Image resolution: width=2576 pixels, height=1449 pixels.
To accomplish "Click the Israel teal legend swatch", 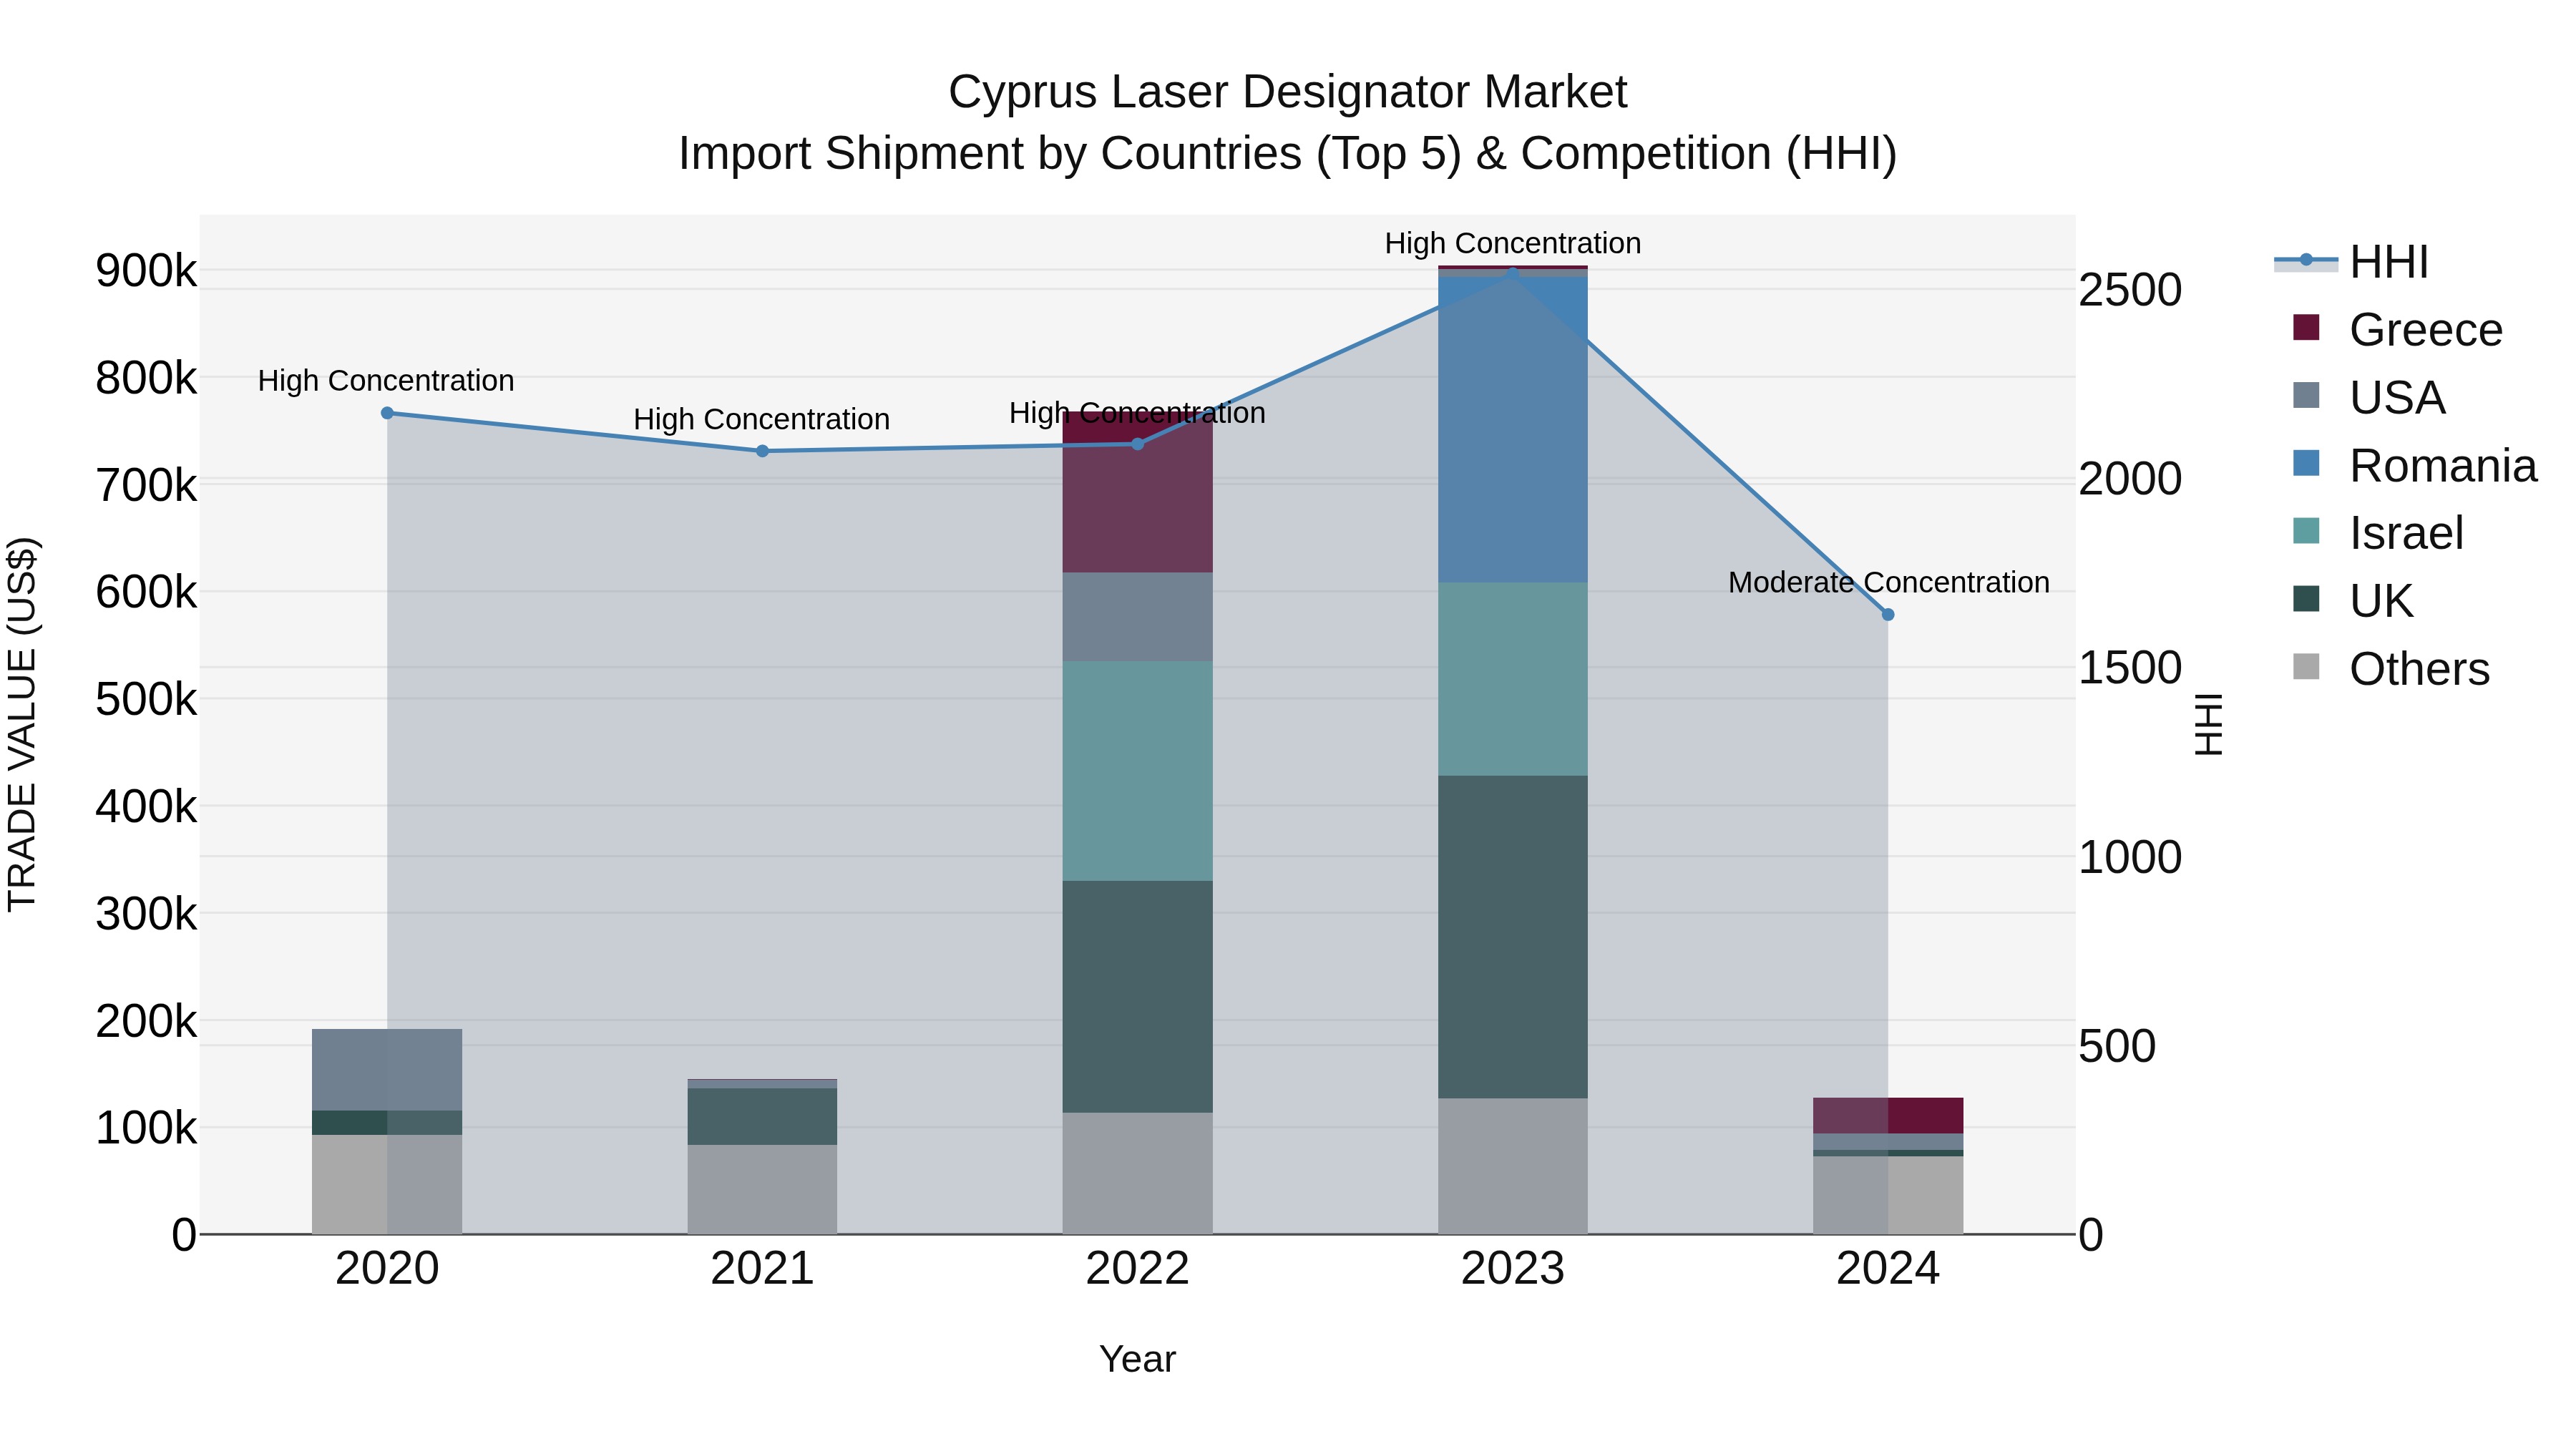I will [x=2306, y=530].
